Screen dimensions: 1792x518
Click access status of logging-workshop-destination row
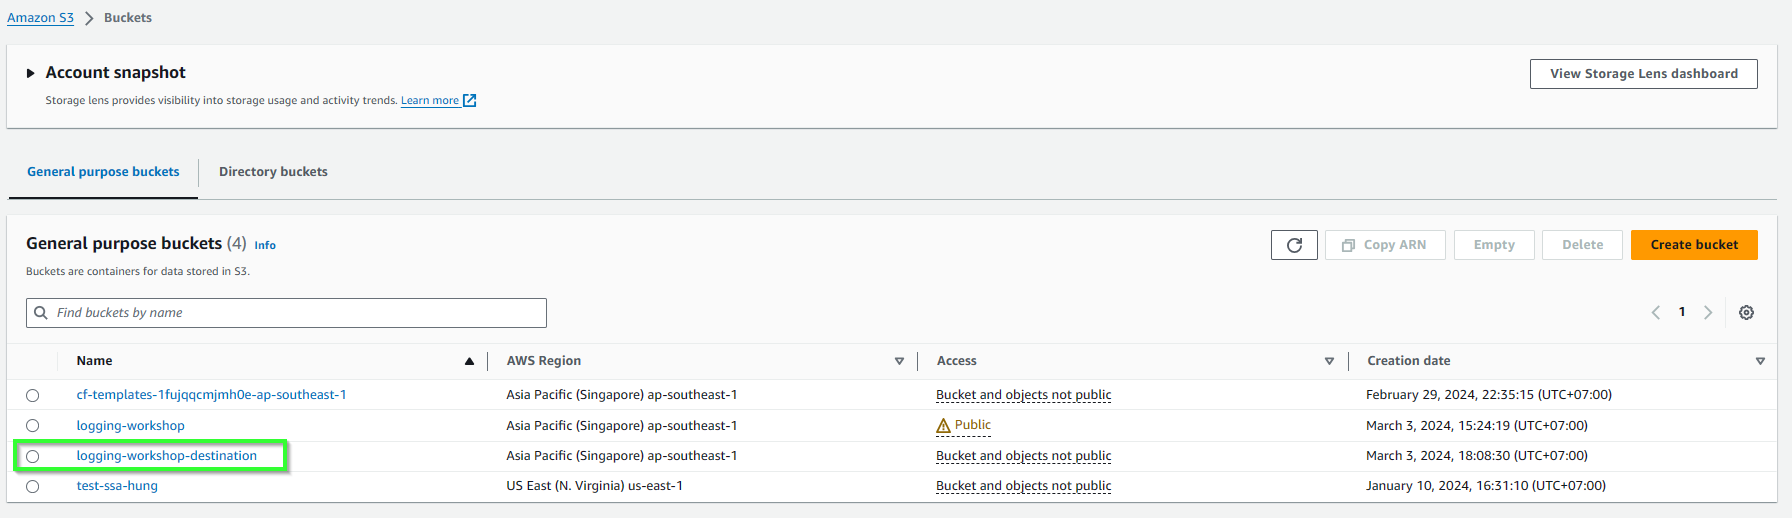[1024, 456]
